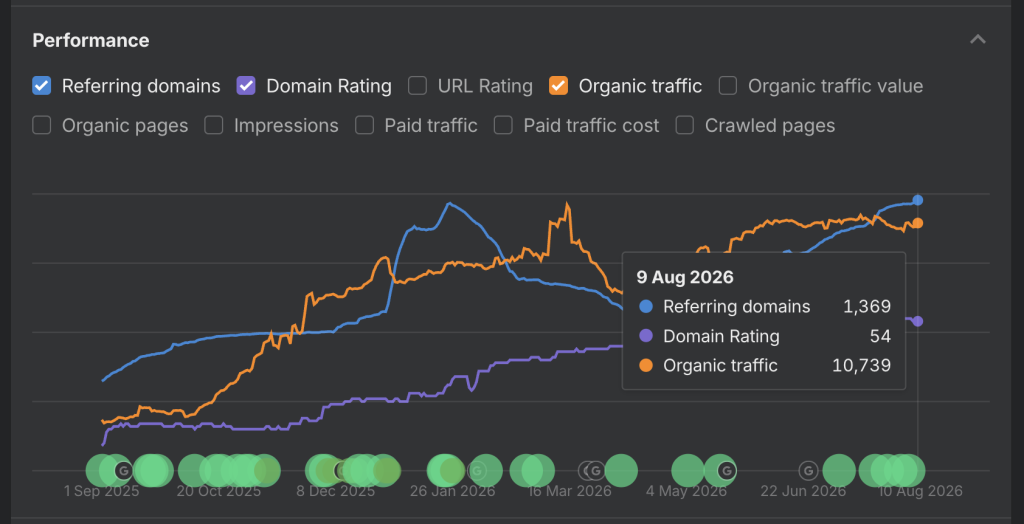Click the value 10,739 in the tooltip
Image resolution: width=1024 pixels, height=524 pixels.
tap(862, 365)
